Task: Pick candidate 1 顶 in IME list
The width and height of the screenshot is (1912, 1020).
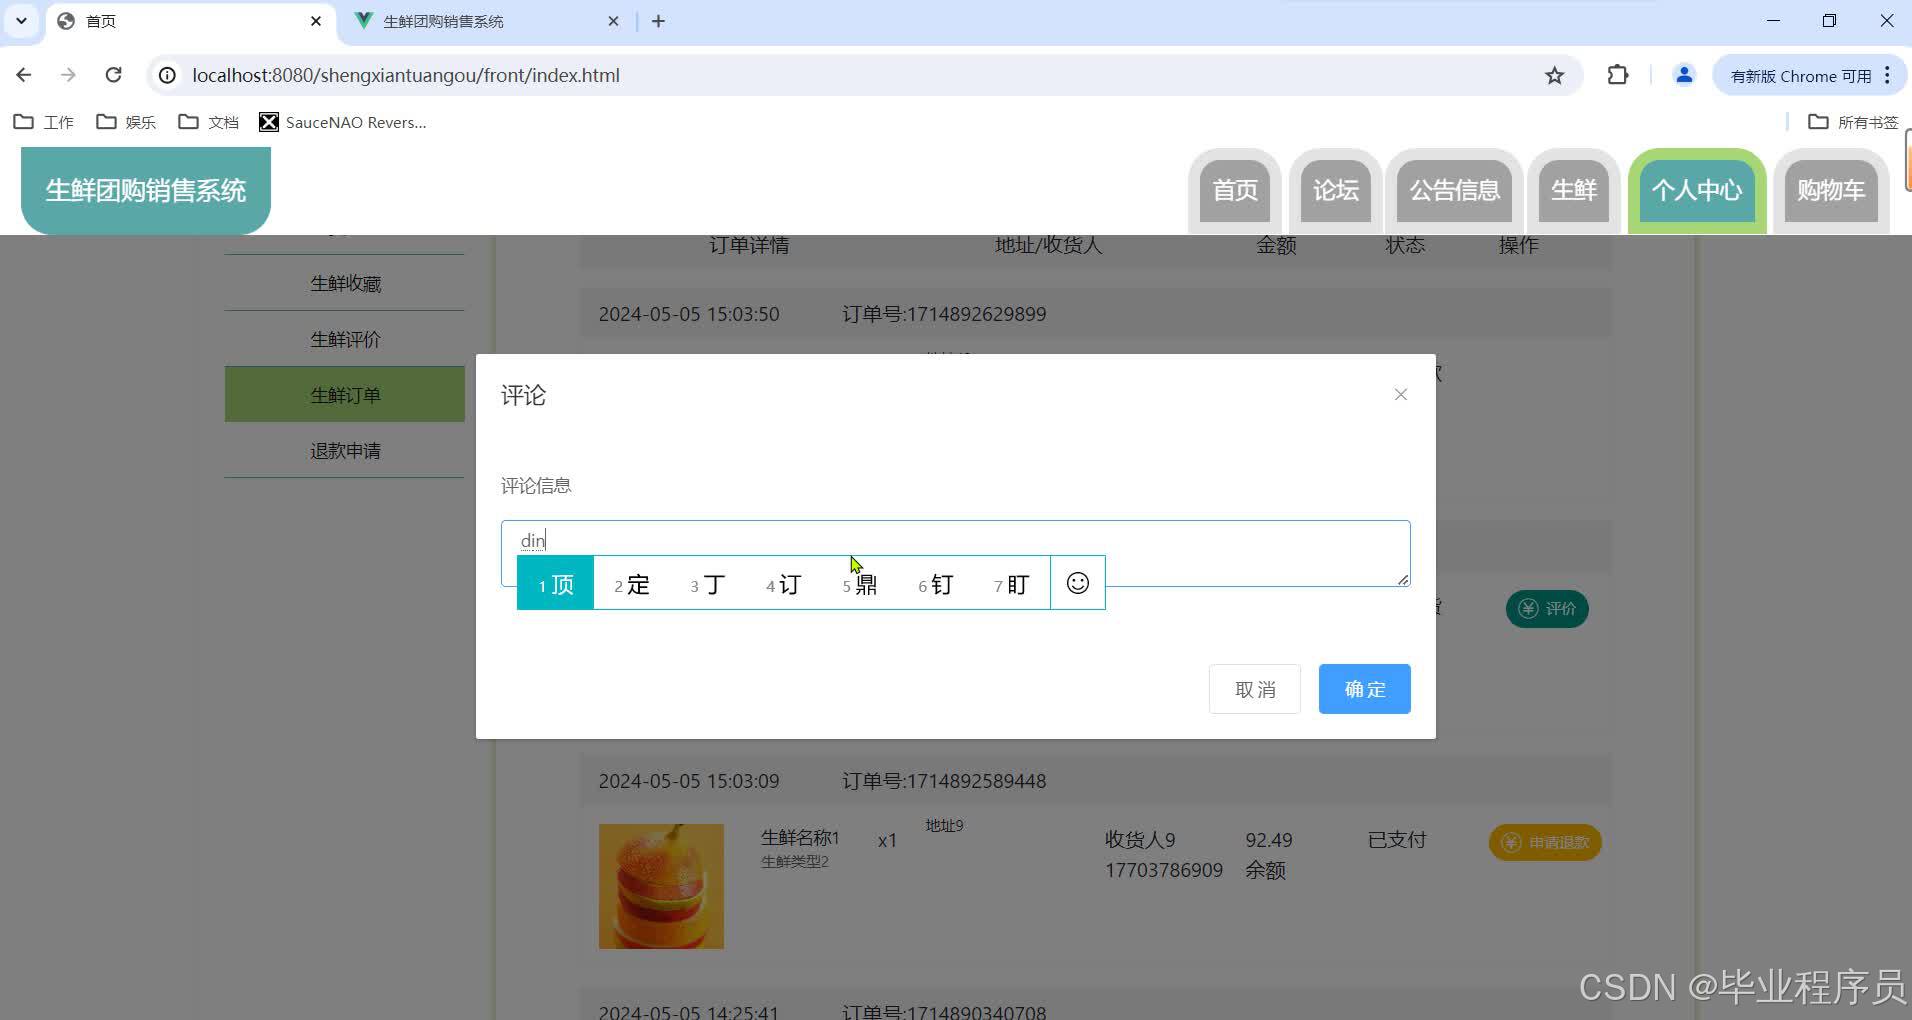Action: 556,584
